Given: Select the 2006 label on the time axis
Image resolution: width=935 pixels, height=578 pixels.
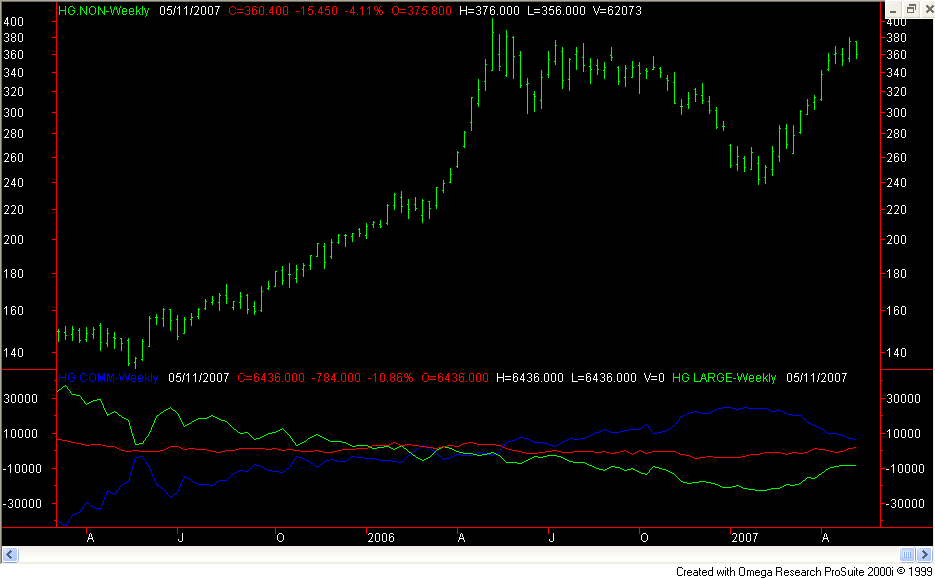Looking at the screenshot, I should [x=381, y=537].
